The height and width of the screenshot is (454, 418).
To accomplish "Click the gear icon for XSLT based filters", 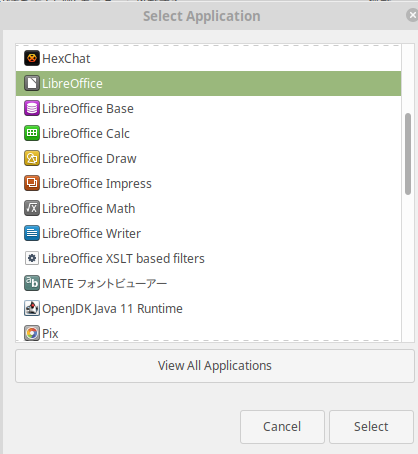I will tap(32, 258).
